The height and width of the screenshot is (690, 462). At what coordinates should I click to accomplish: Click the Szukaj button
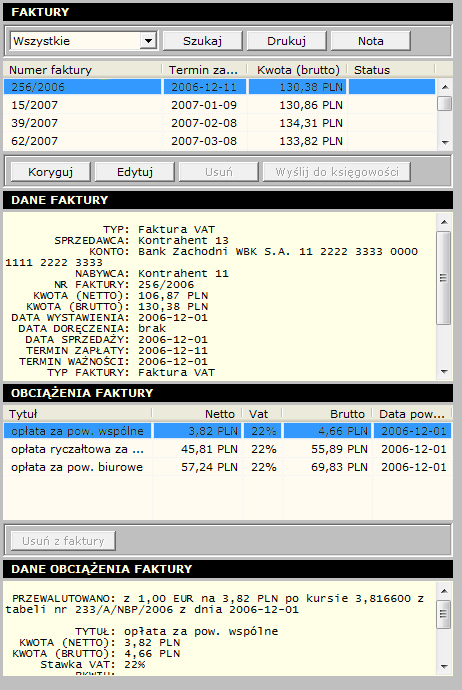tap(202, 41)
